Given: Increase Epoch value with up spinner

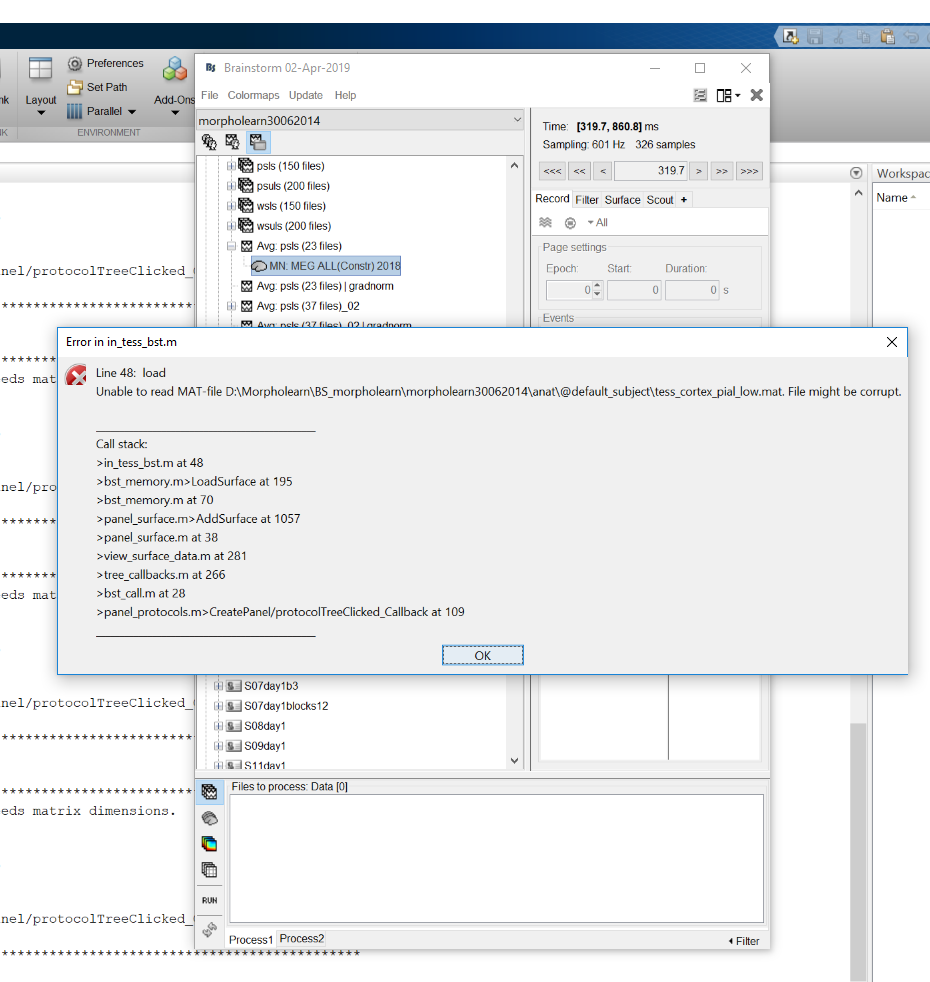Looking at the screenshot, I should coord(597,286).
